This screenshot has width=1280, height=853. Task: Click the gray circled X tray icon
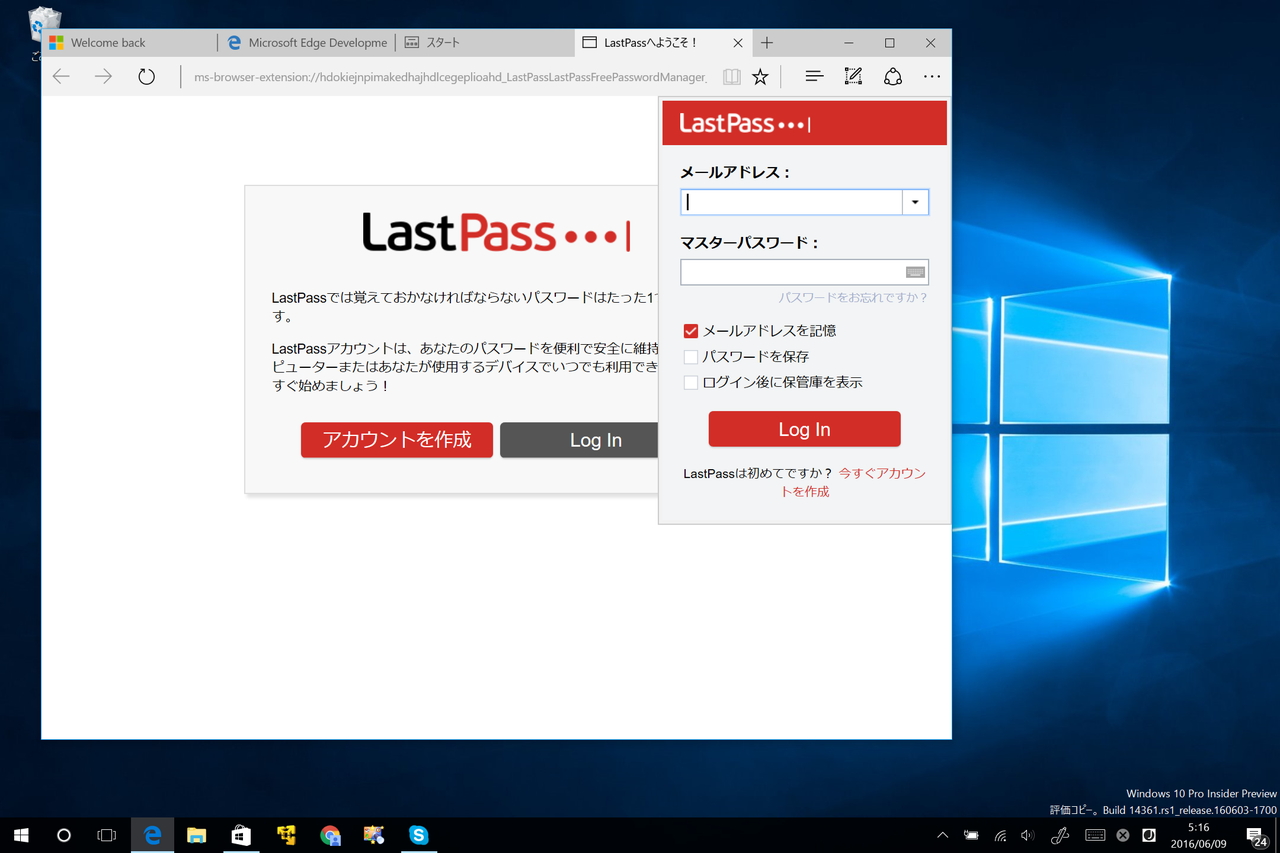(1123, 835)
